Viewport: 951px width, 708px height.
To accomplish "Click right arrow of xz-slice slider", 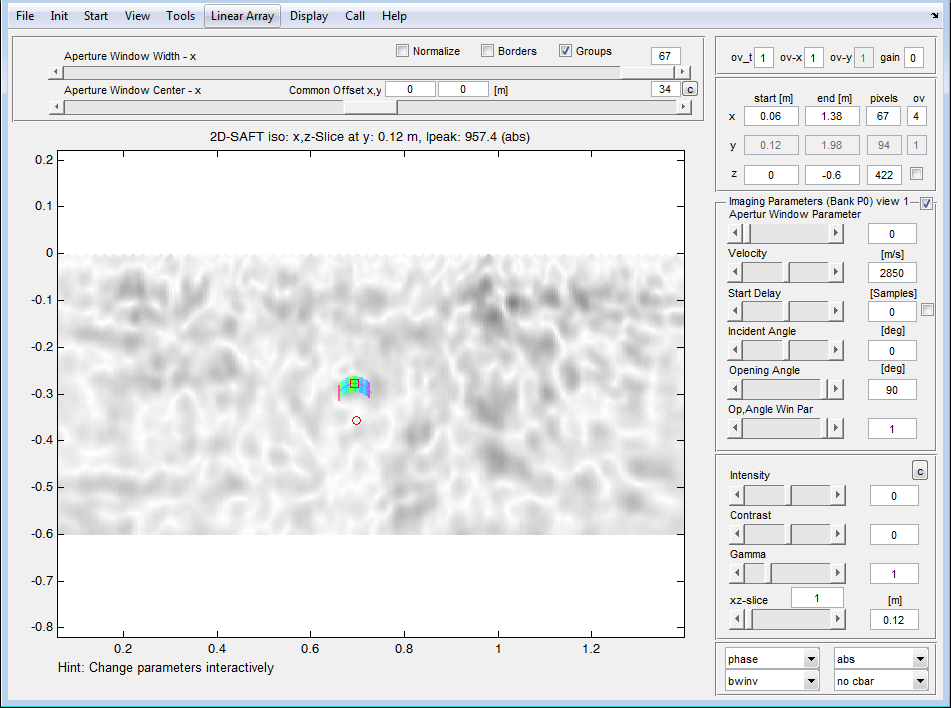I will pyautogui.click(x=838, y=619).
